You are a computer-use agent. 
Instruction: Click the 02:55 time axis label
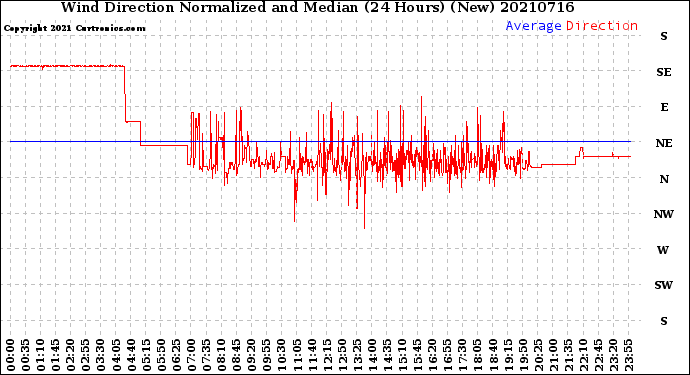click(86, 355)
